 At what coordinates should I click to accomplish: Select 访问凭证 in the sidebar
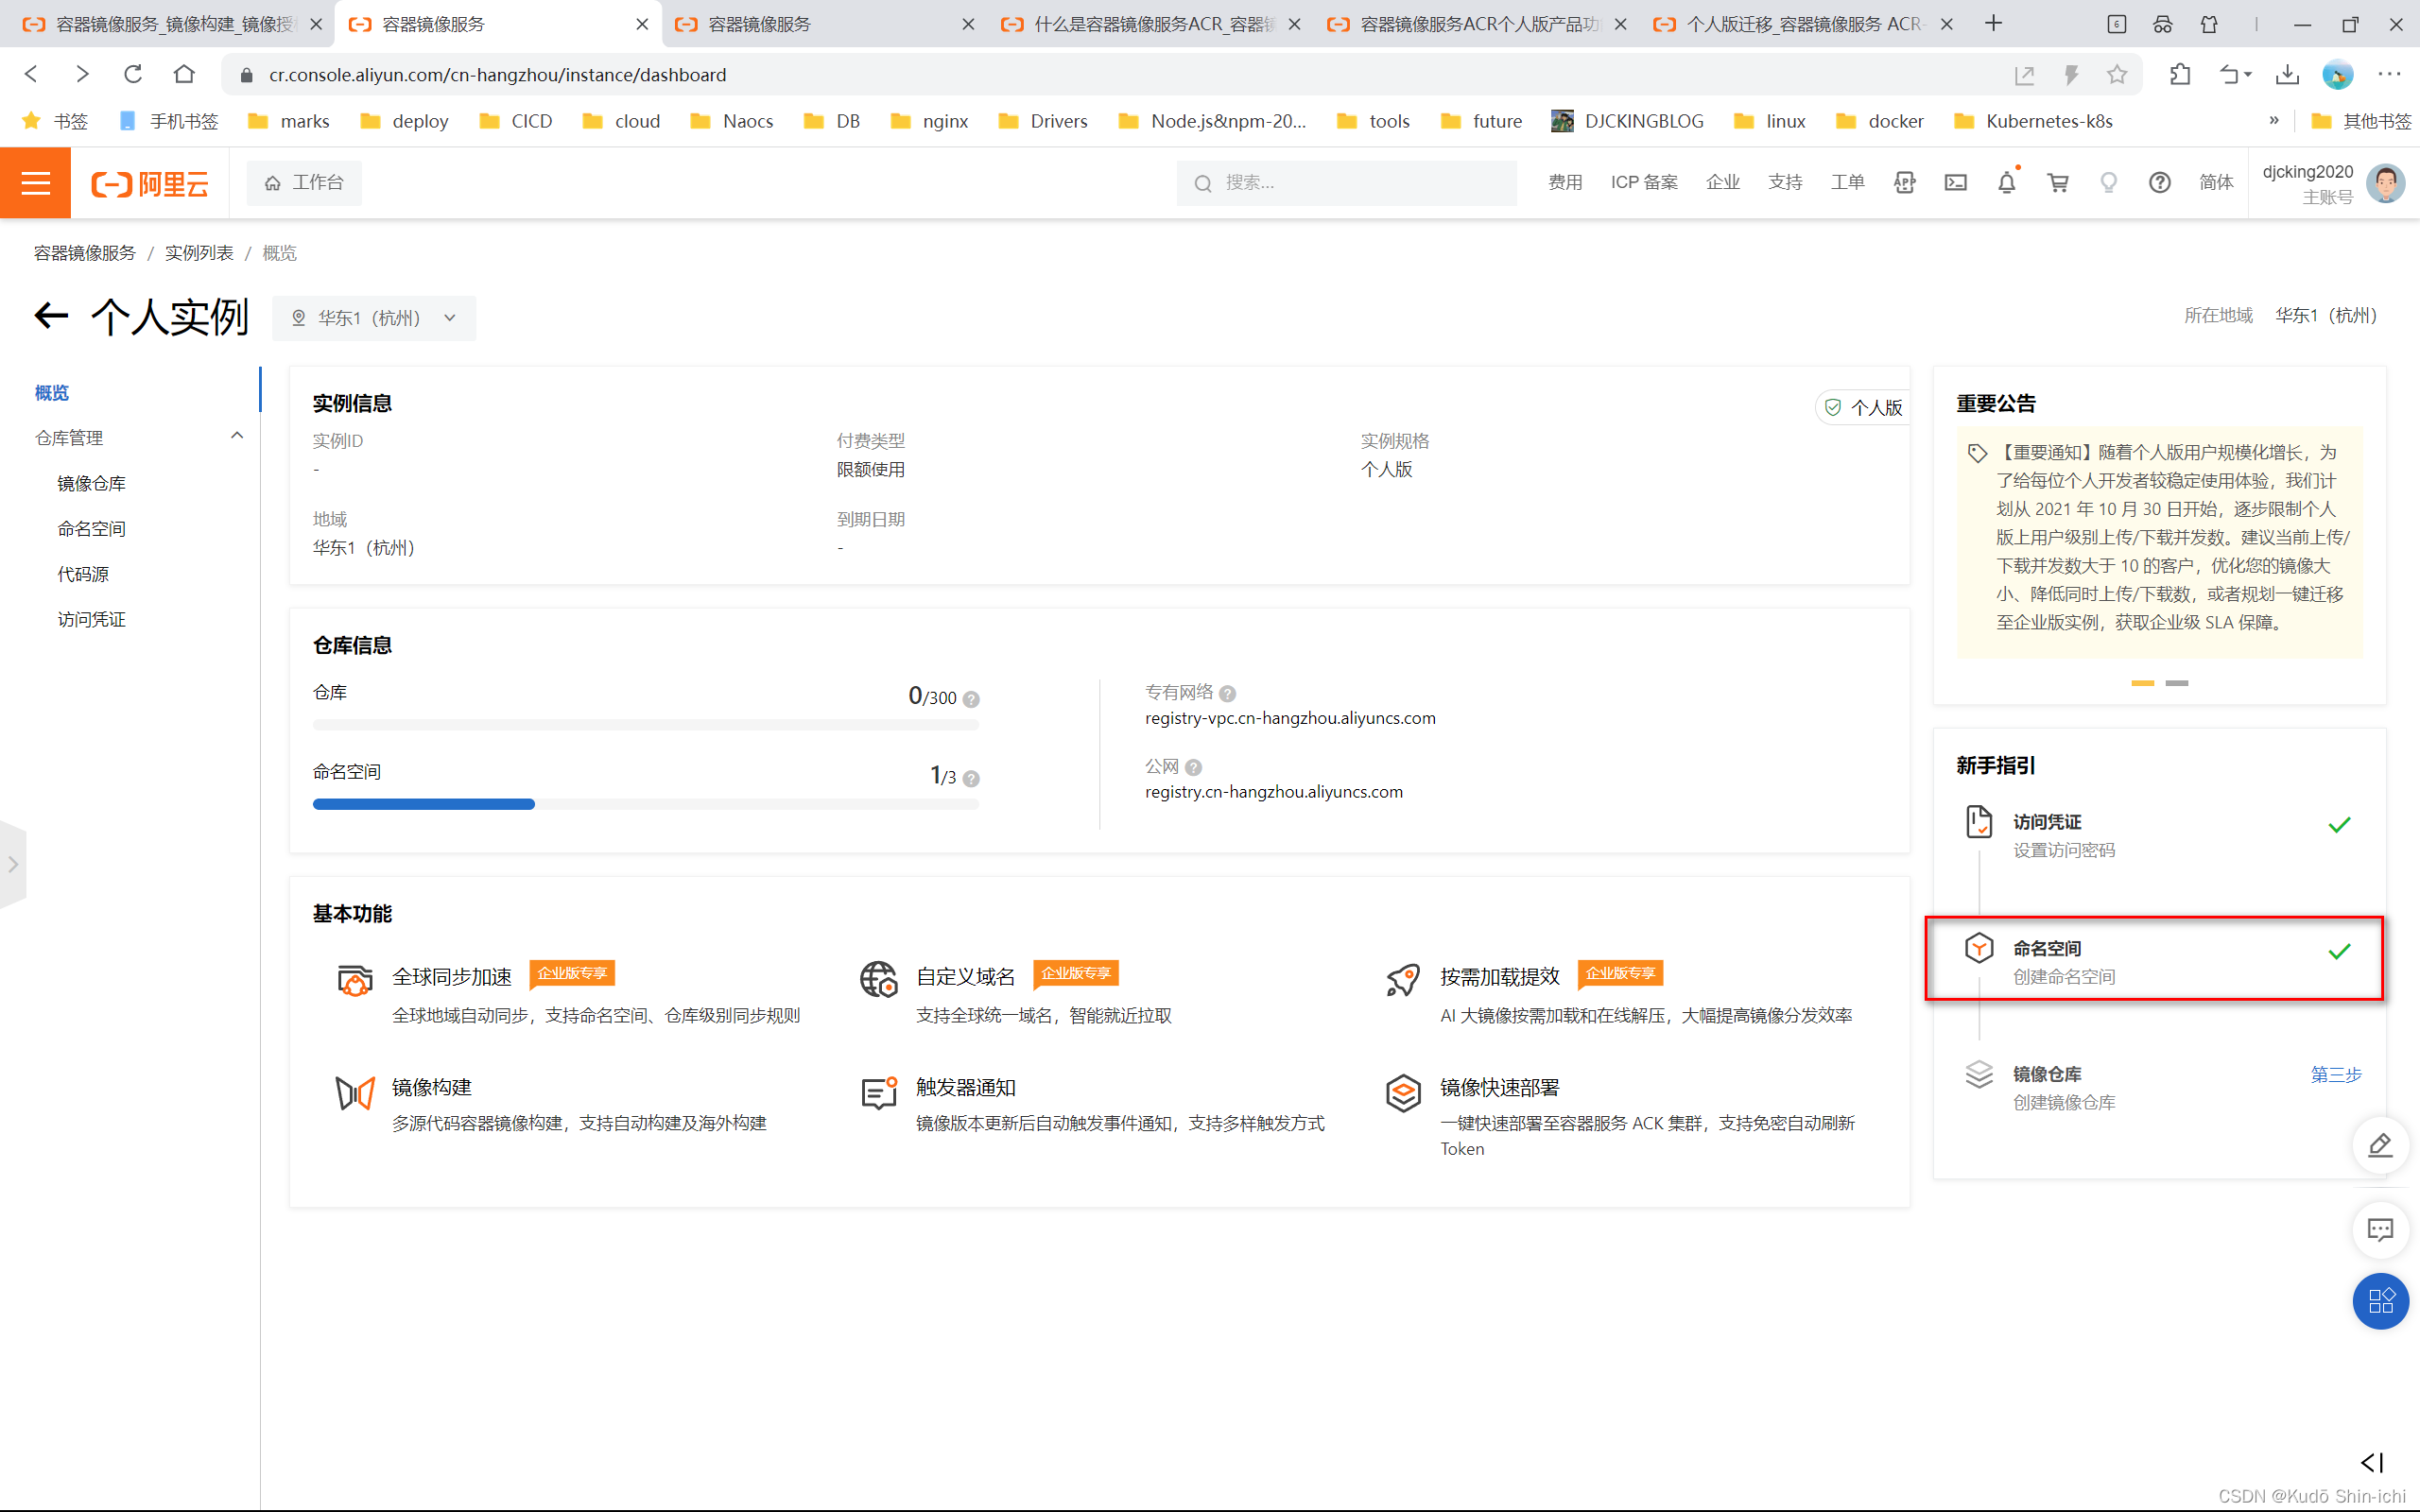tap(91, 620)
